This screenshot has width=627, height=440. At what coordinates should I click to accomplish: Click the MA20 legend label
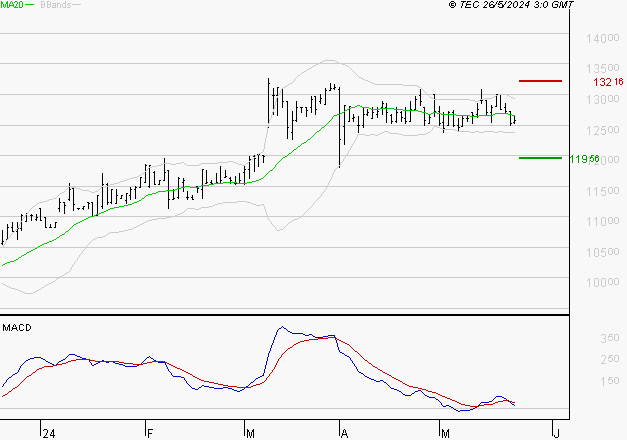pos(12,5)
